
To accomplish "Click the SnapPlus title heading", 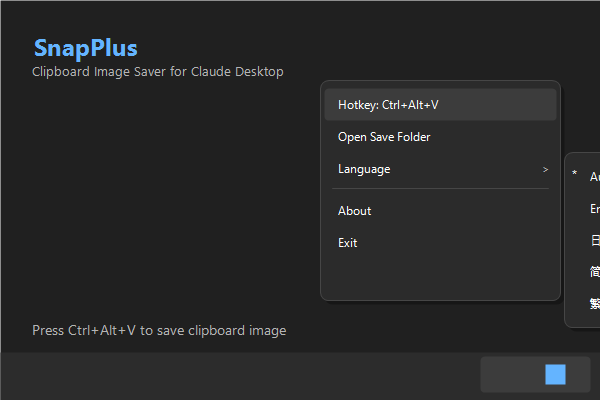I will 85,48.
